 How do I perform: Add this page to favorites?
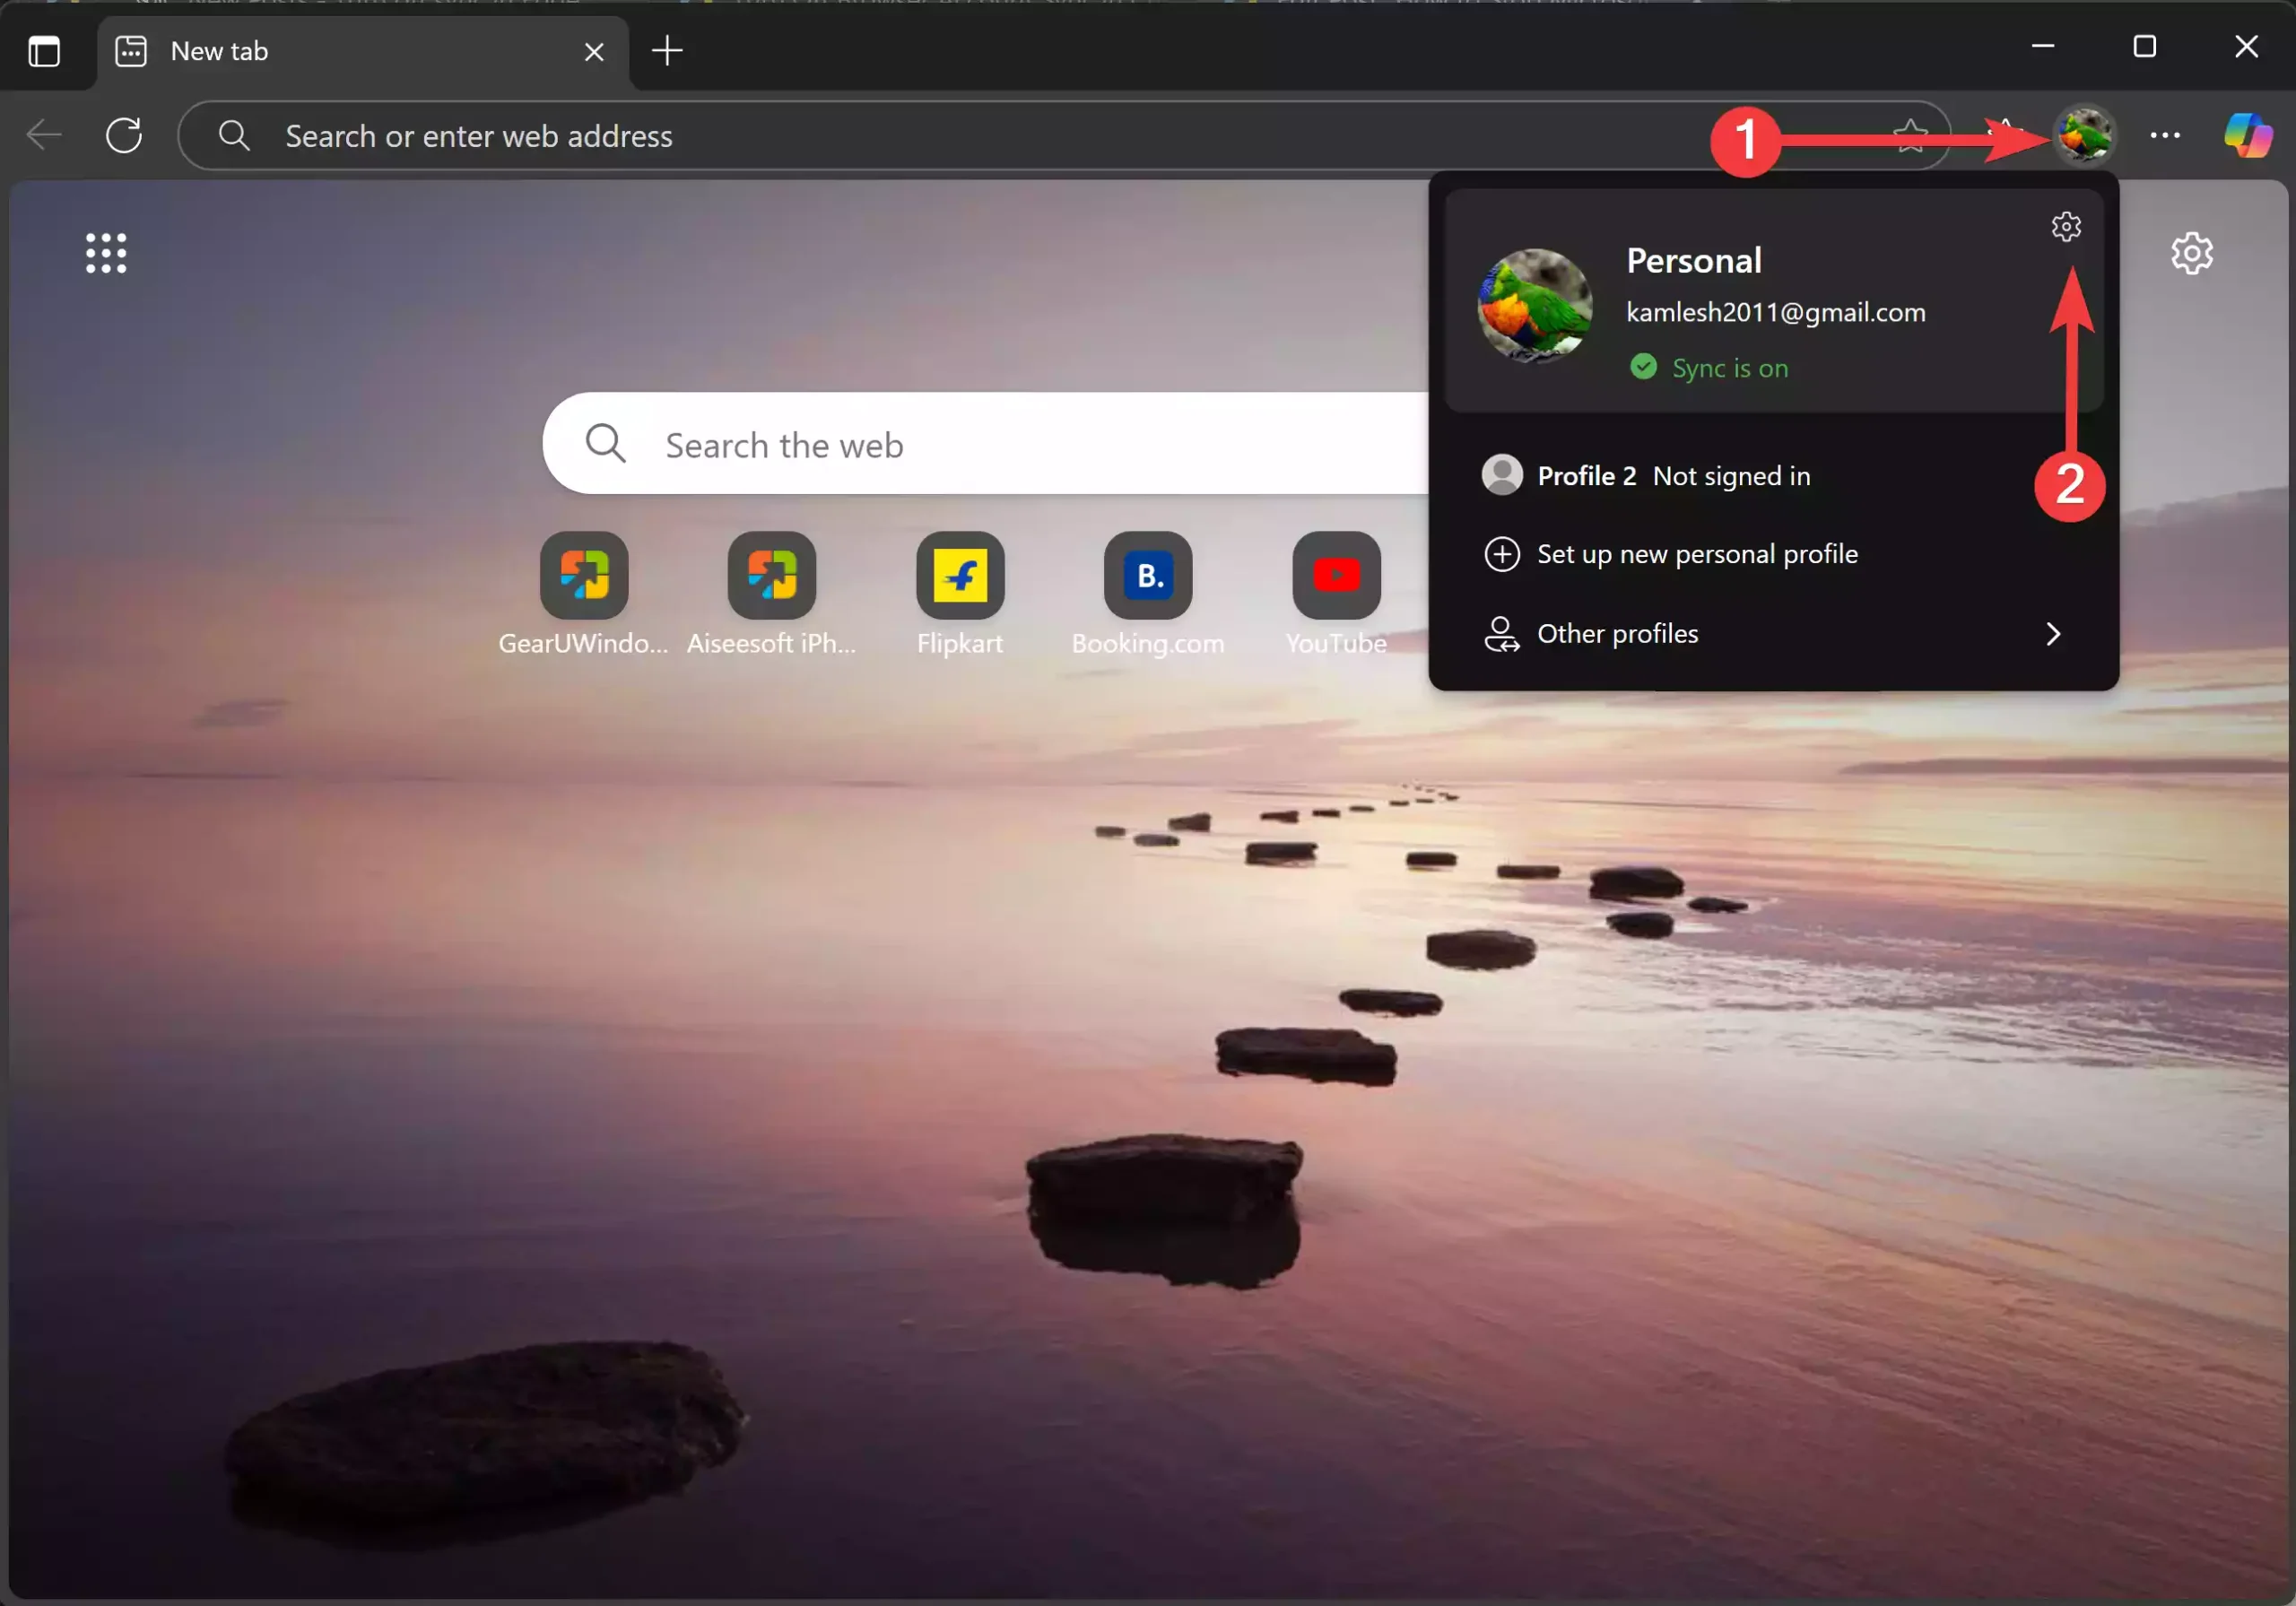(x=1909, y=135)
